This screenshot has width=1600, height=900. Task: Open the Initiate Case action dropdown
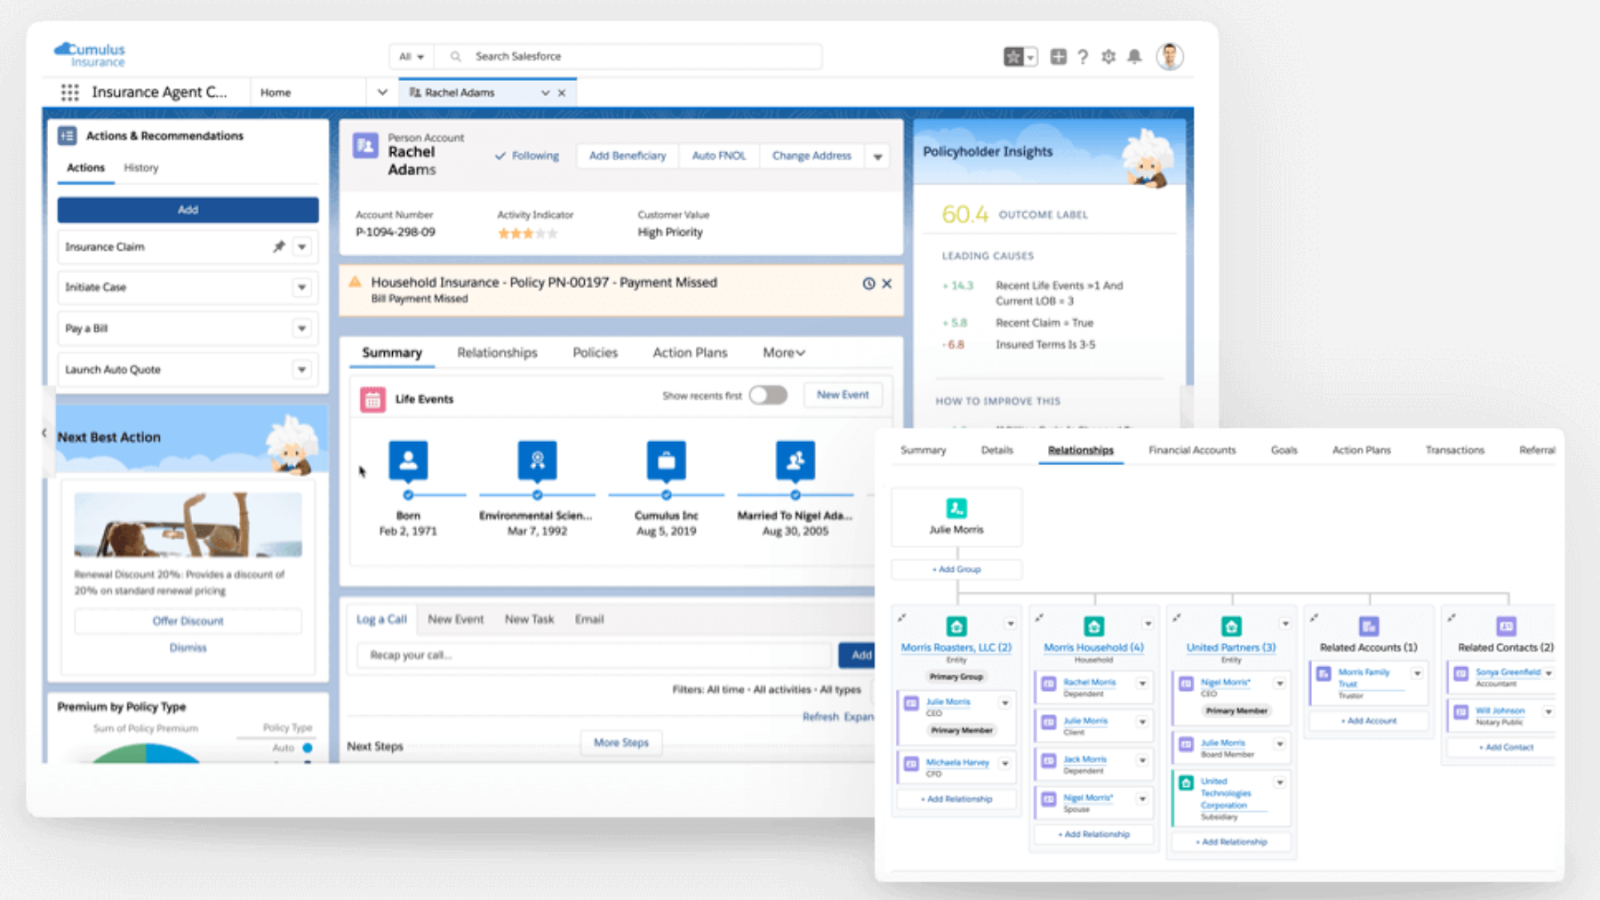click(302, 288)
